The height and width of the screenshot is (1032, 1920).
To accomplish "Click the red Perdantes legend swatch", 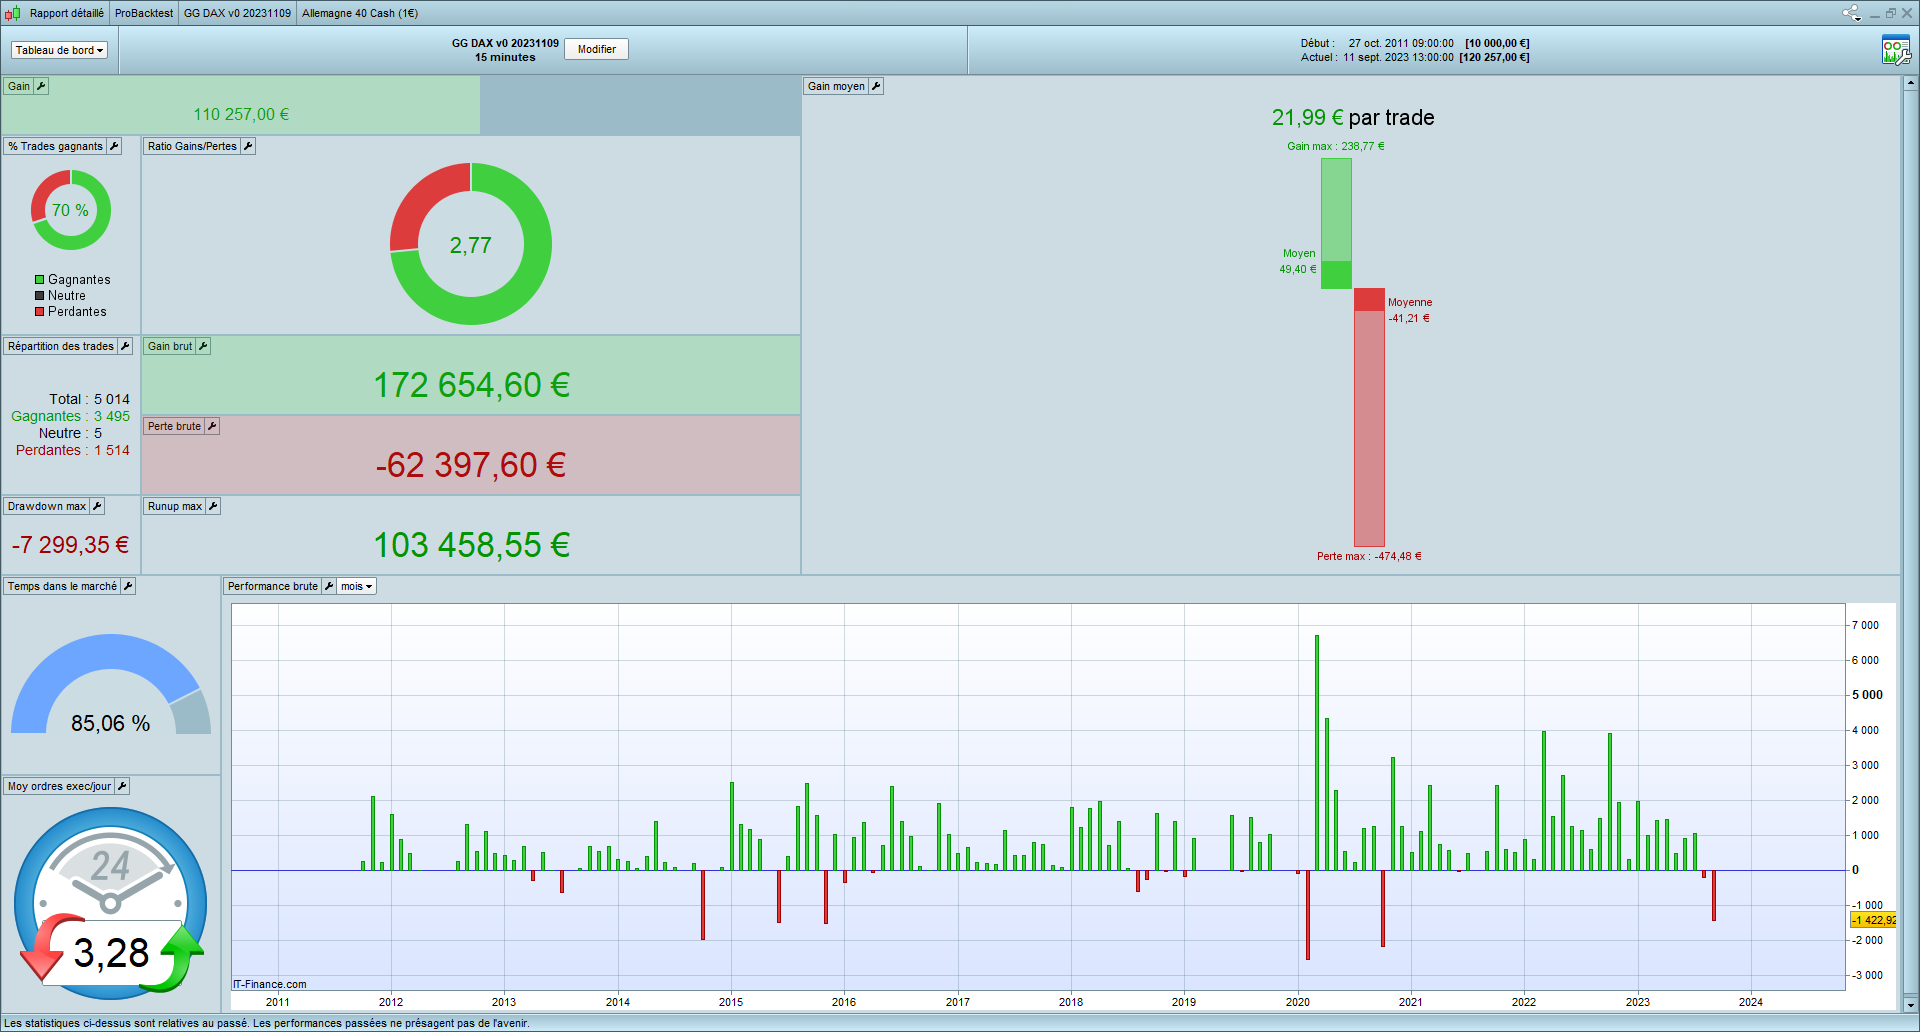I will pyautogui.click(x=40, y=312).
